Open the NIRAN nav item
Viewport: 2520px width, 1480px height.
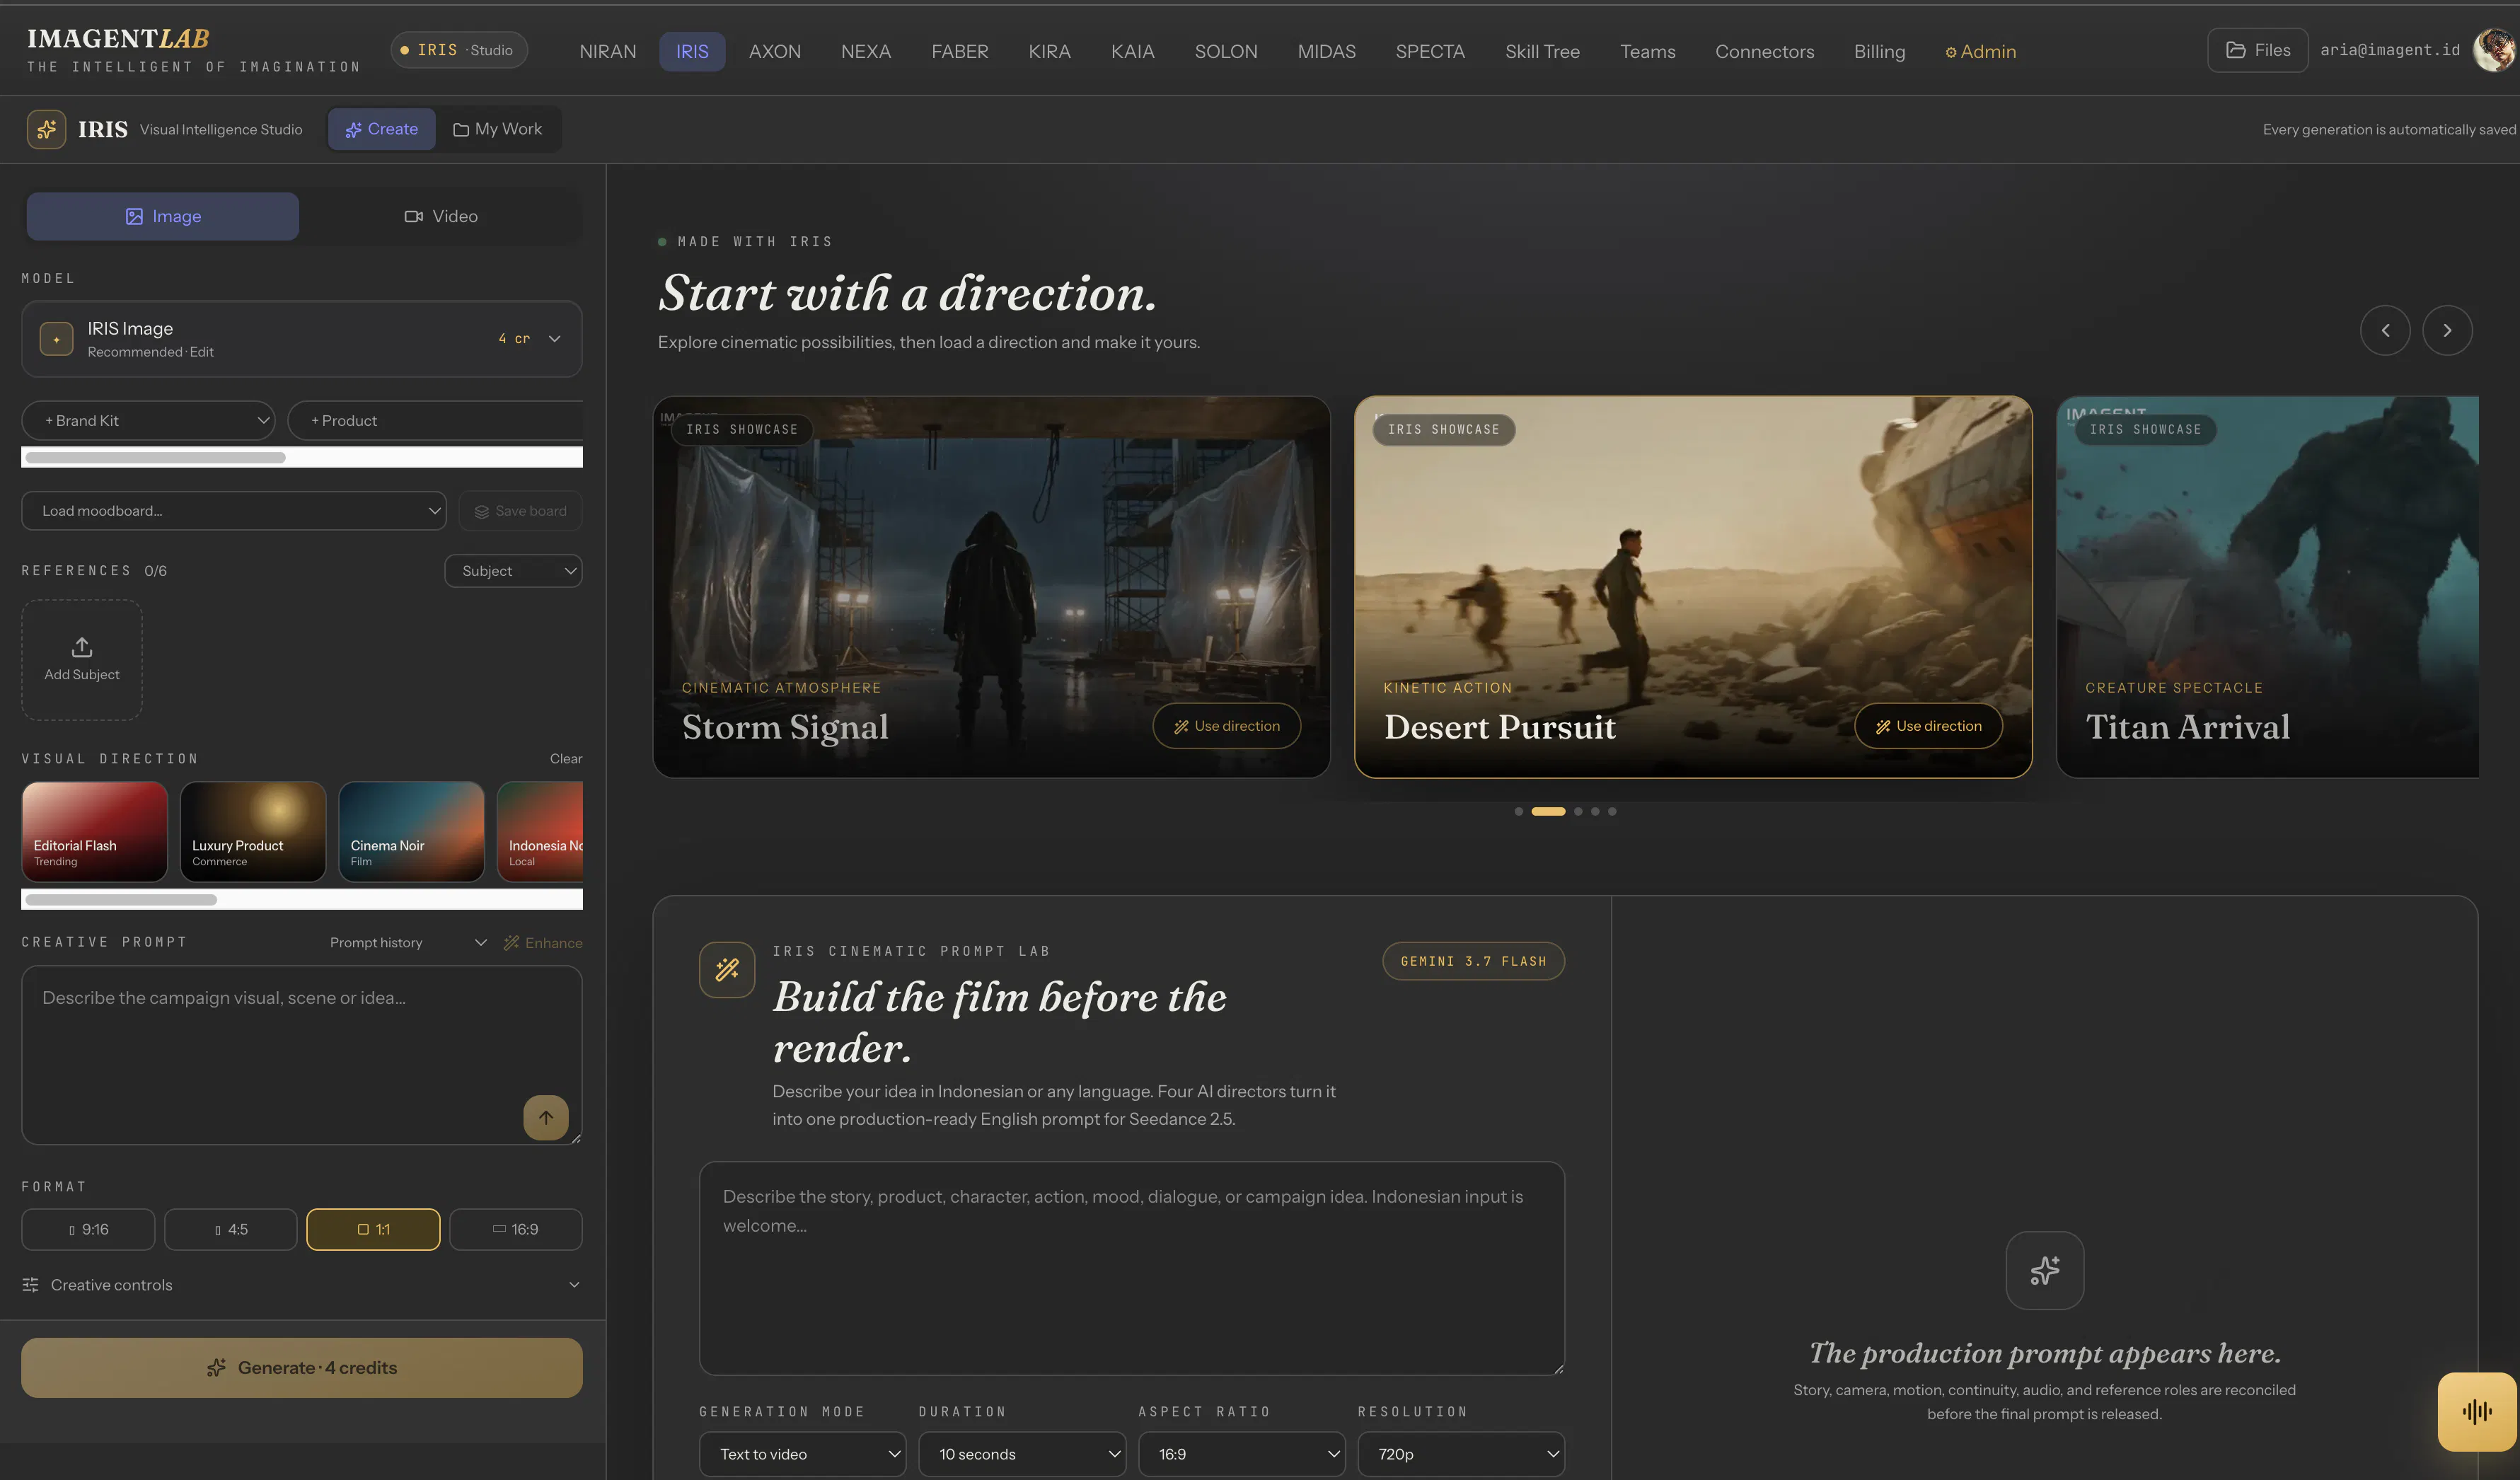[x=607, y=51]
